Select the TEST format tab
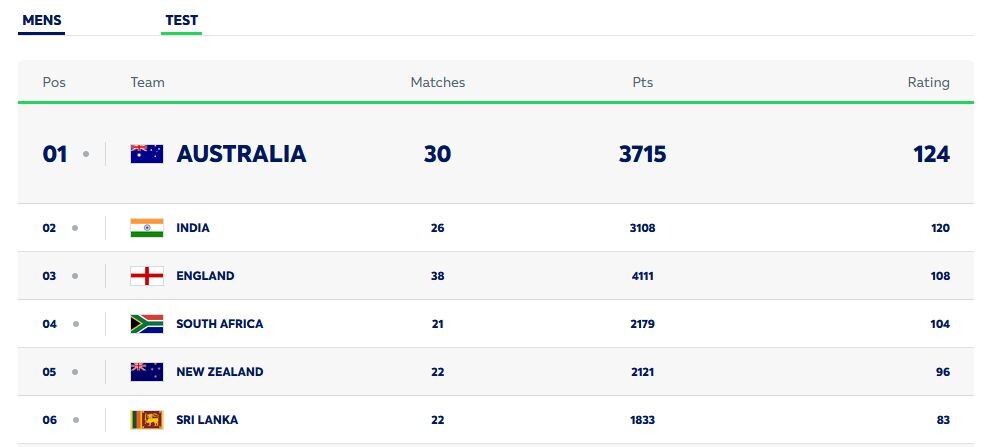This screenshot has width=984, height=447. point(181,21)
